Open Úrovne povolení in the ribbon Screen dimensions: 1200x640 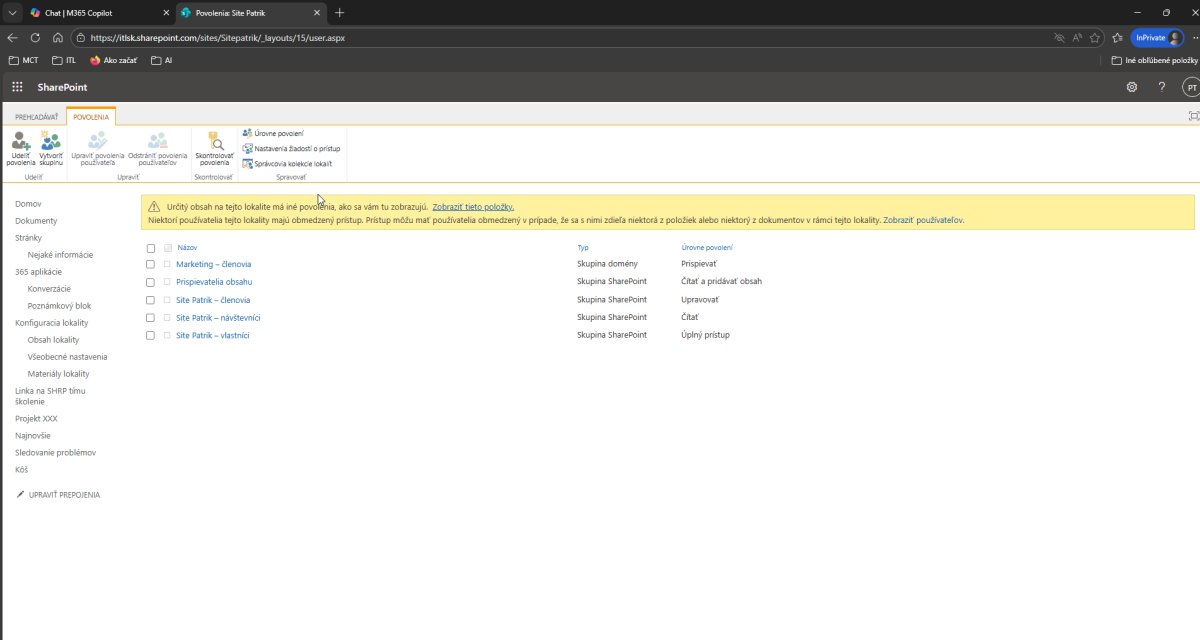pos(278,133)
